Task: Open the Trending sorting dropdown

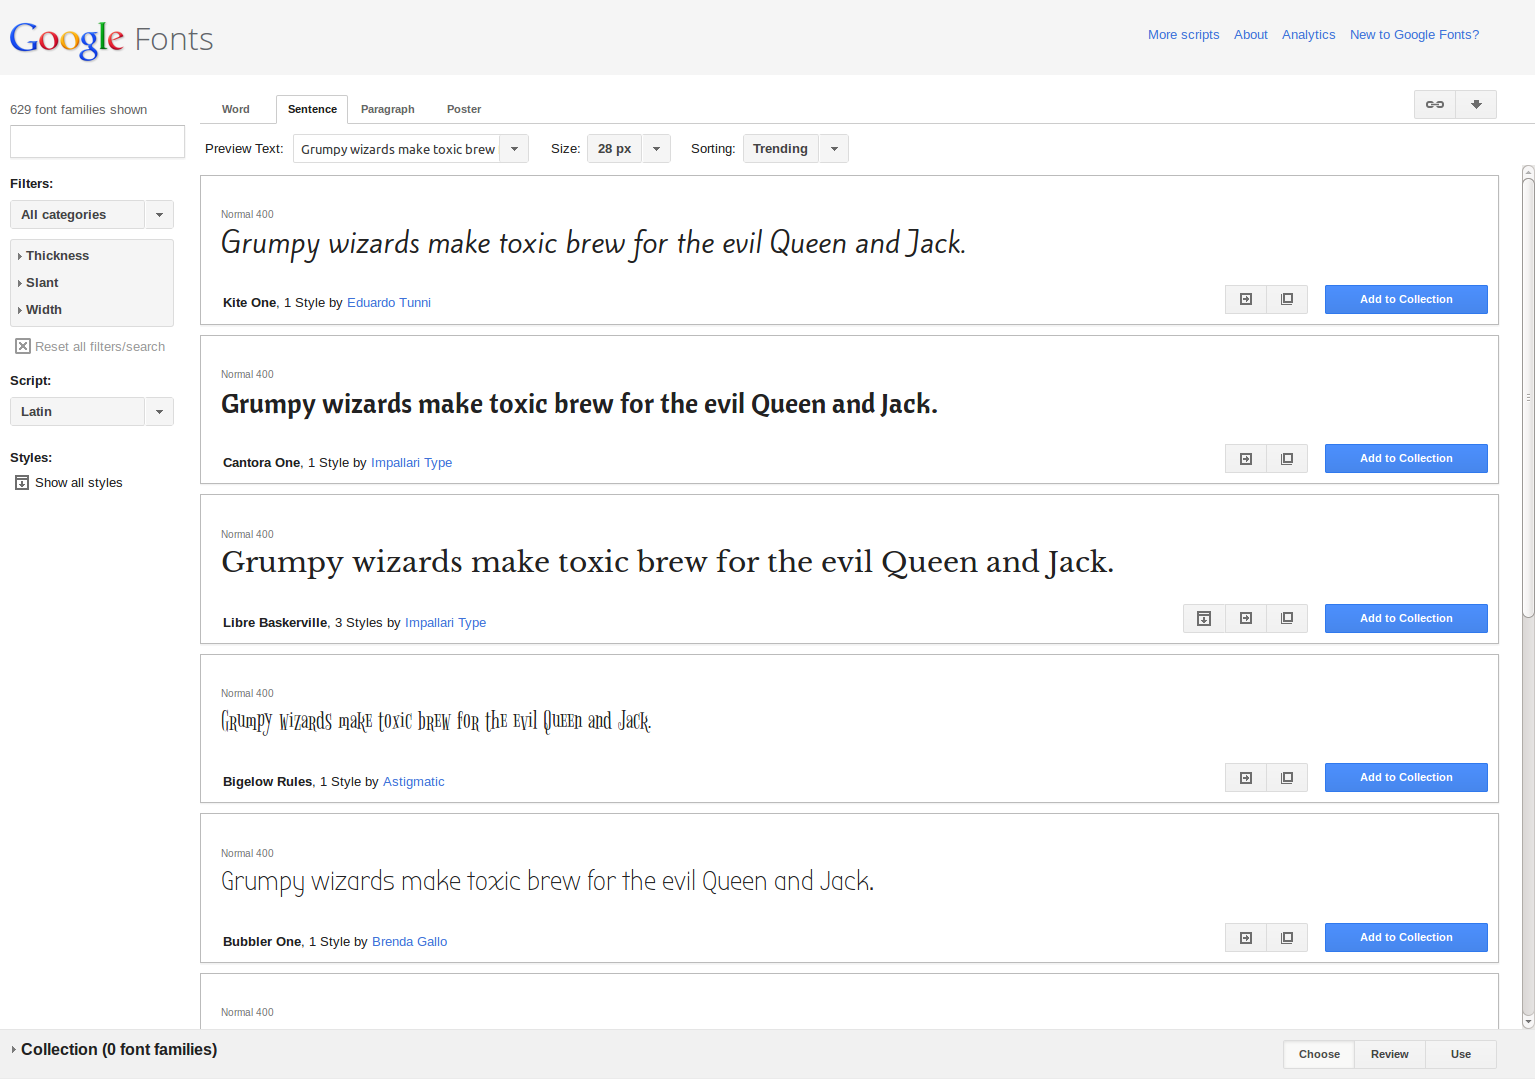Action: 796,149
